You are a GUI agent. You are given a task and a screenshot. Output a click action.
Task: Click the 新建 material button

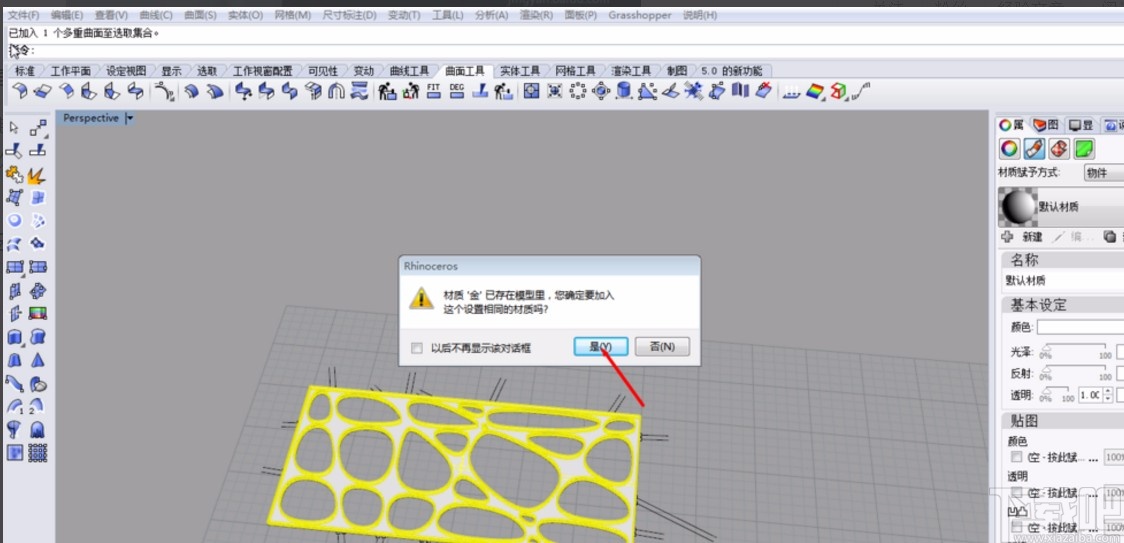point(1022,237)
